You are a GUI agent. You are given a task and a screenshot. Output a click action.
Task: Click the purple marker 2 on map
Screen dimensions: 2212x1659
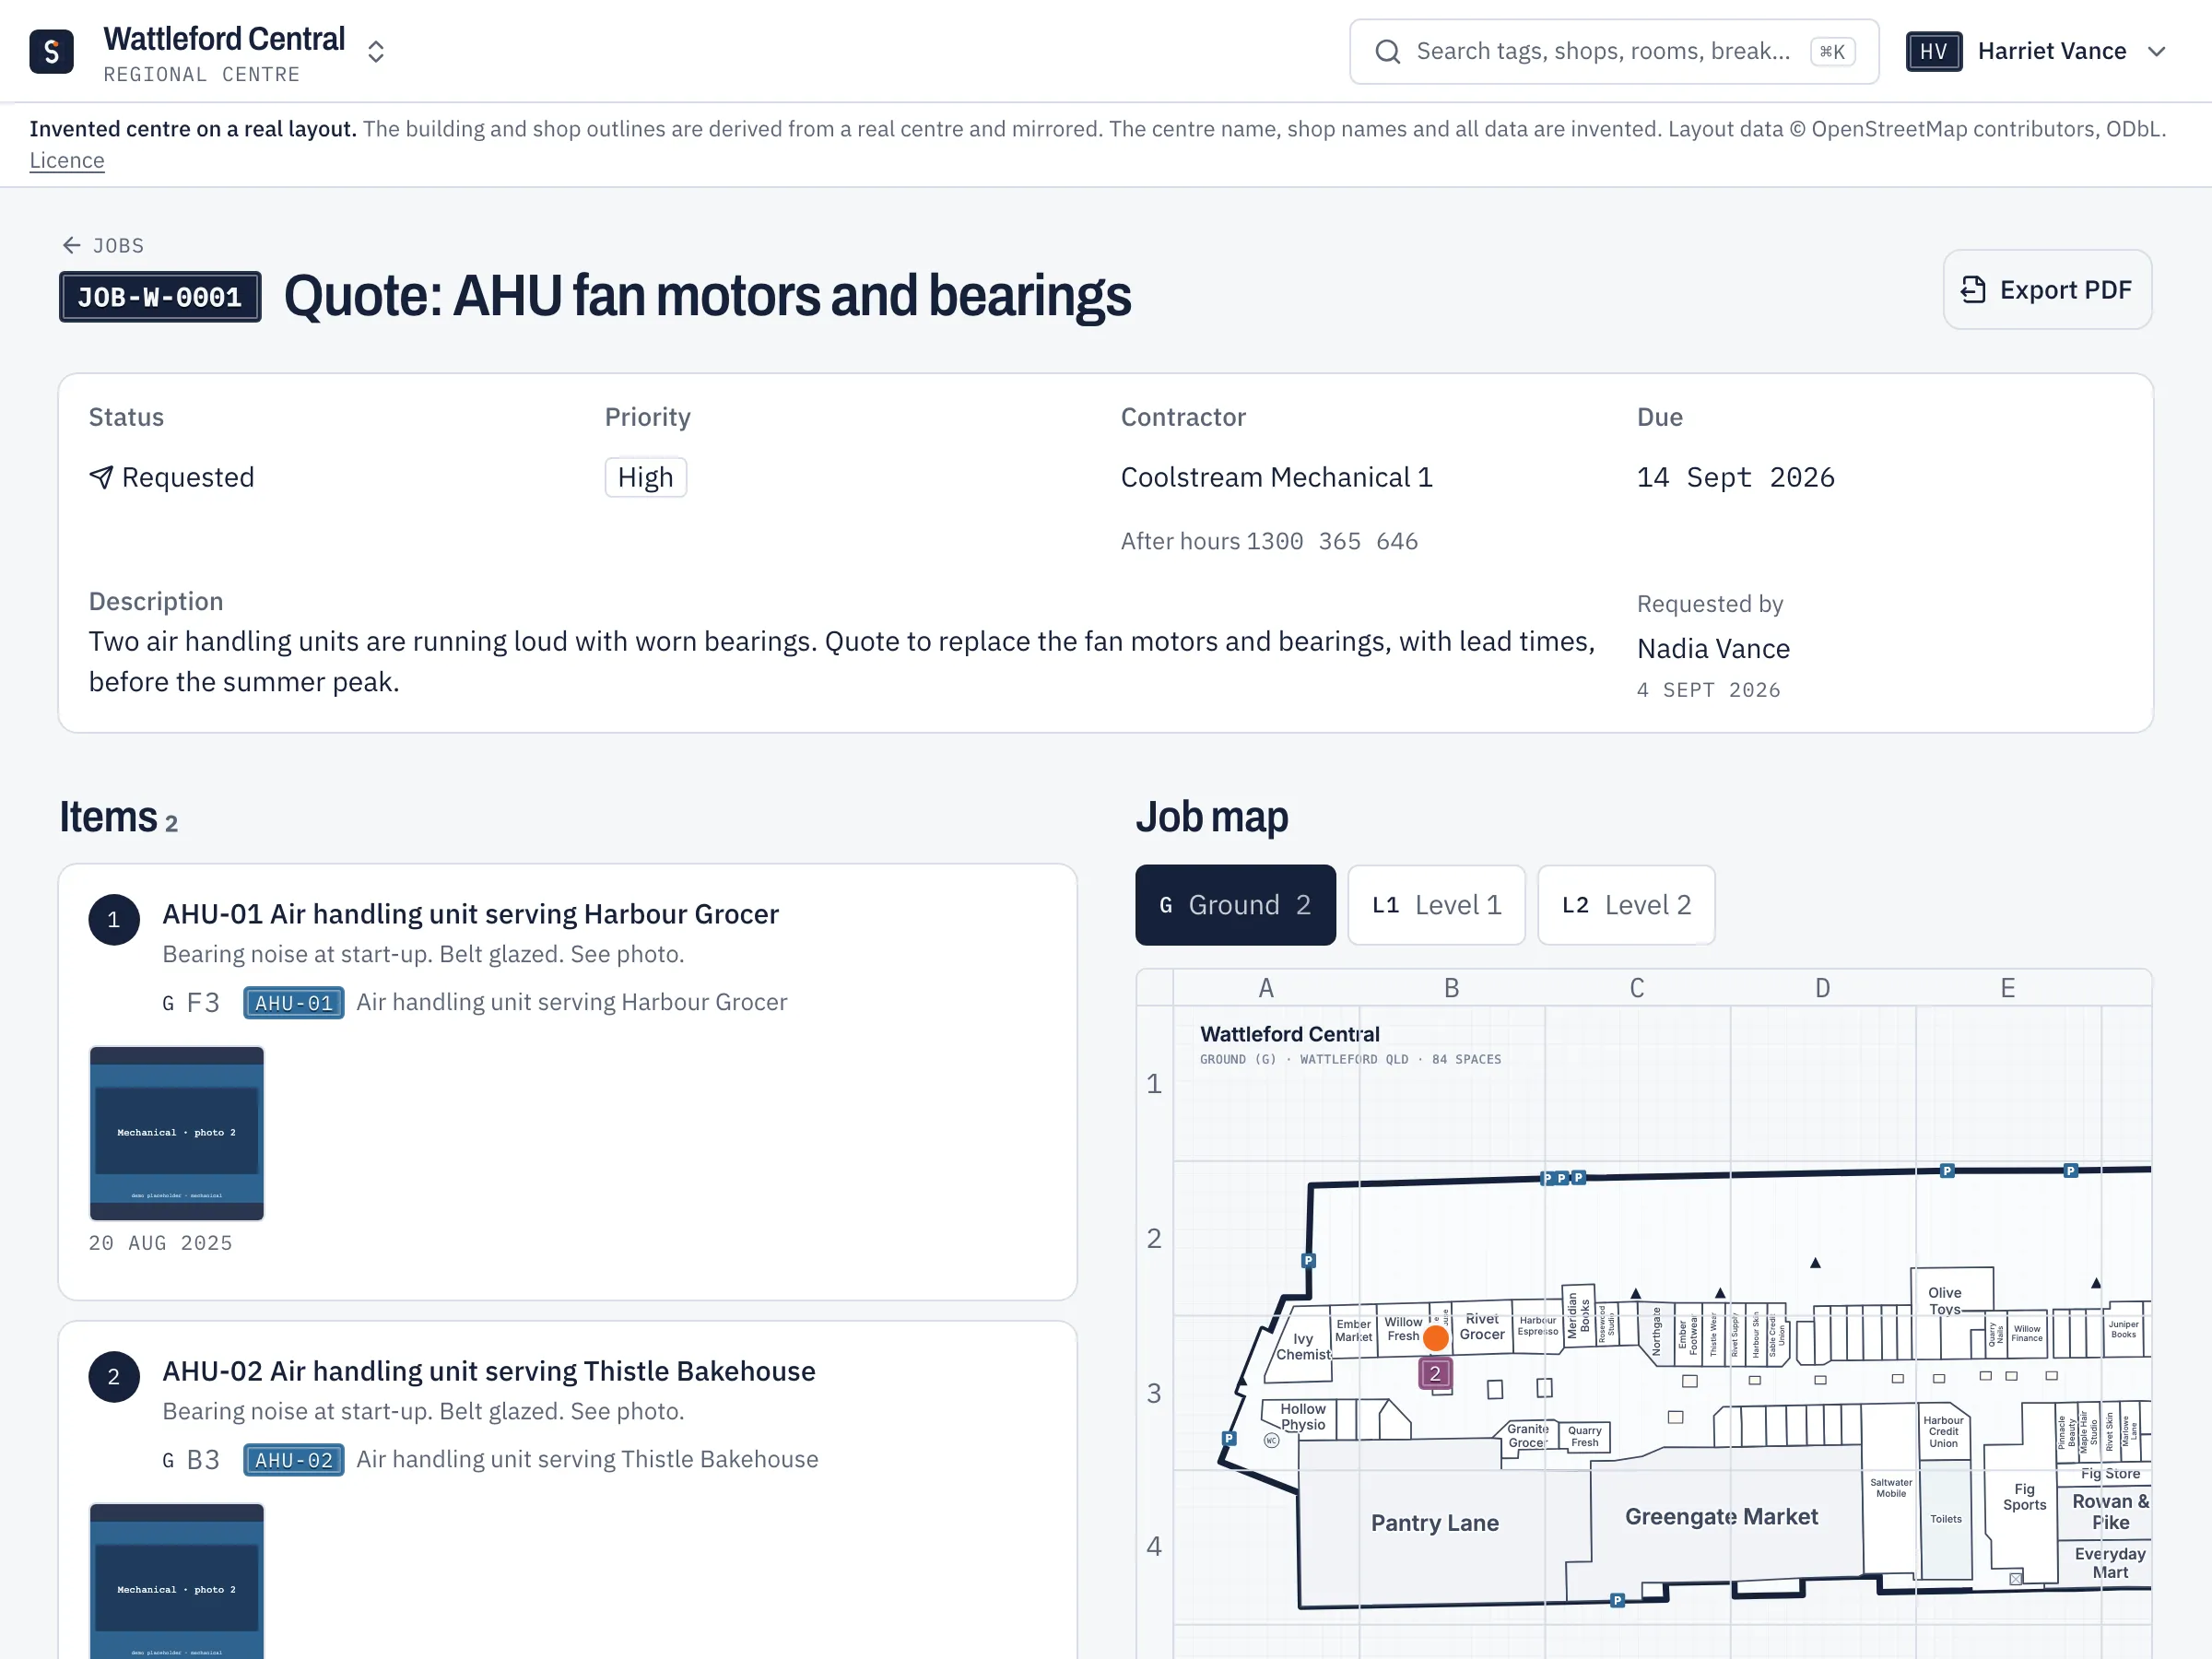click(x=1435, y=1374)
